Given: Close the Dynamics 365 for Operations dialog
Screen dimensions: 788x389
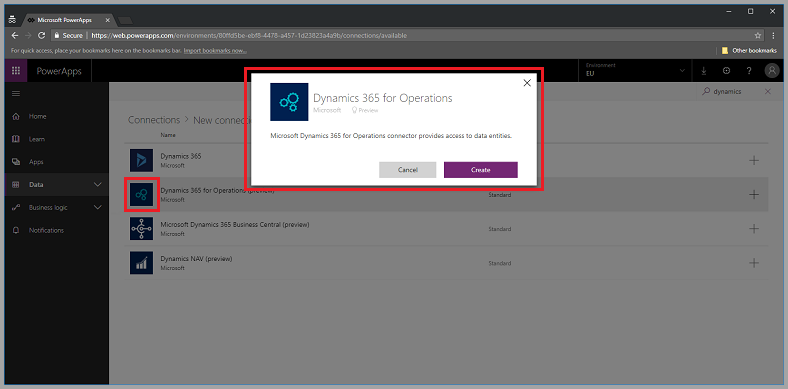Looking at the screenshot, I should pyautogui.click(x=527, y=83).
